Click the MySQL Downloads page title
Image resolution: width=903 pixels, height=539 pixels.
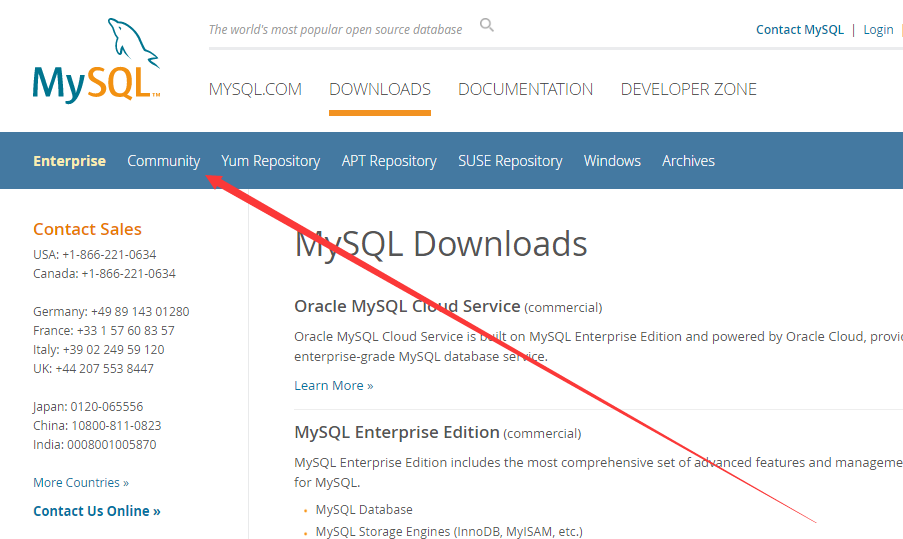441,244
